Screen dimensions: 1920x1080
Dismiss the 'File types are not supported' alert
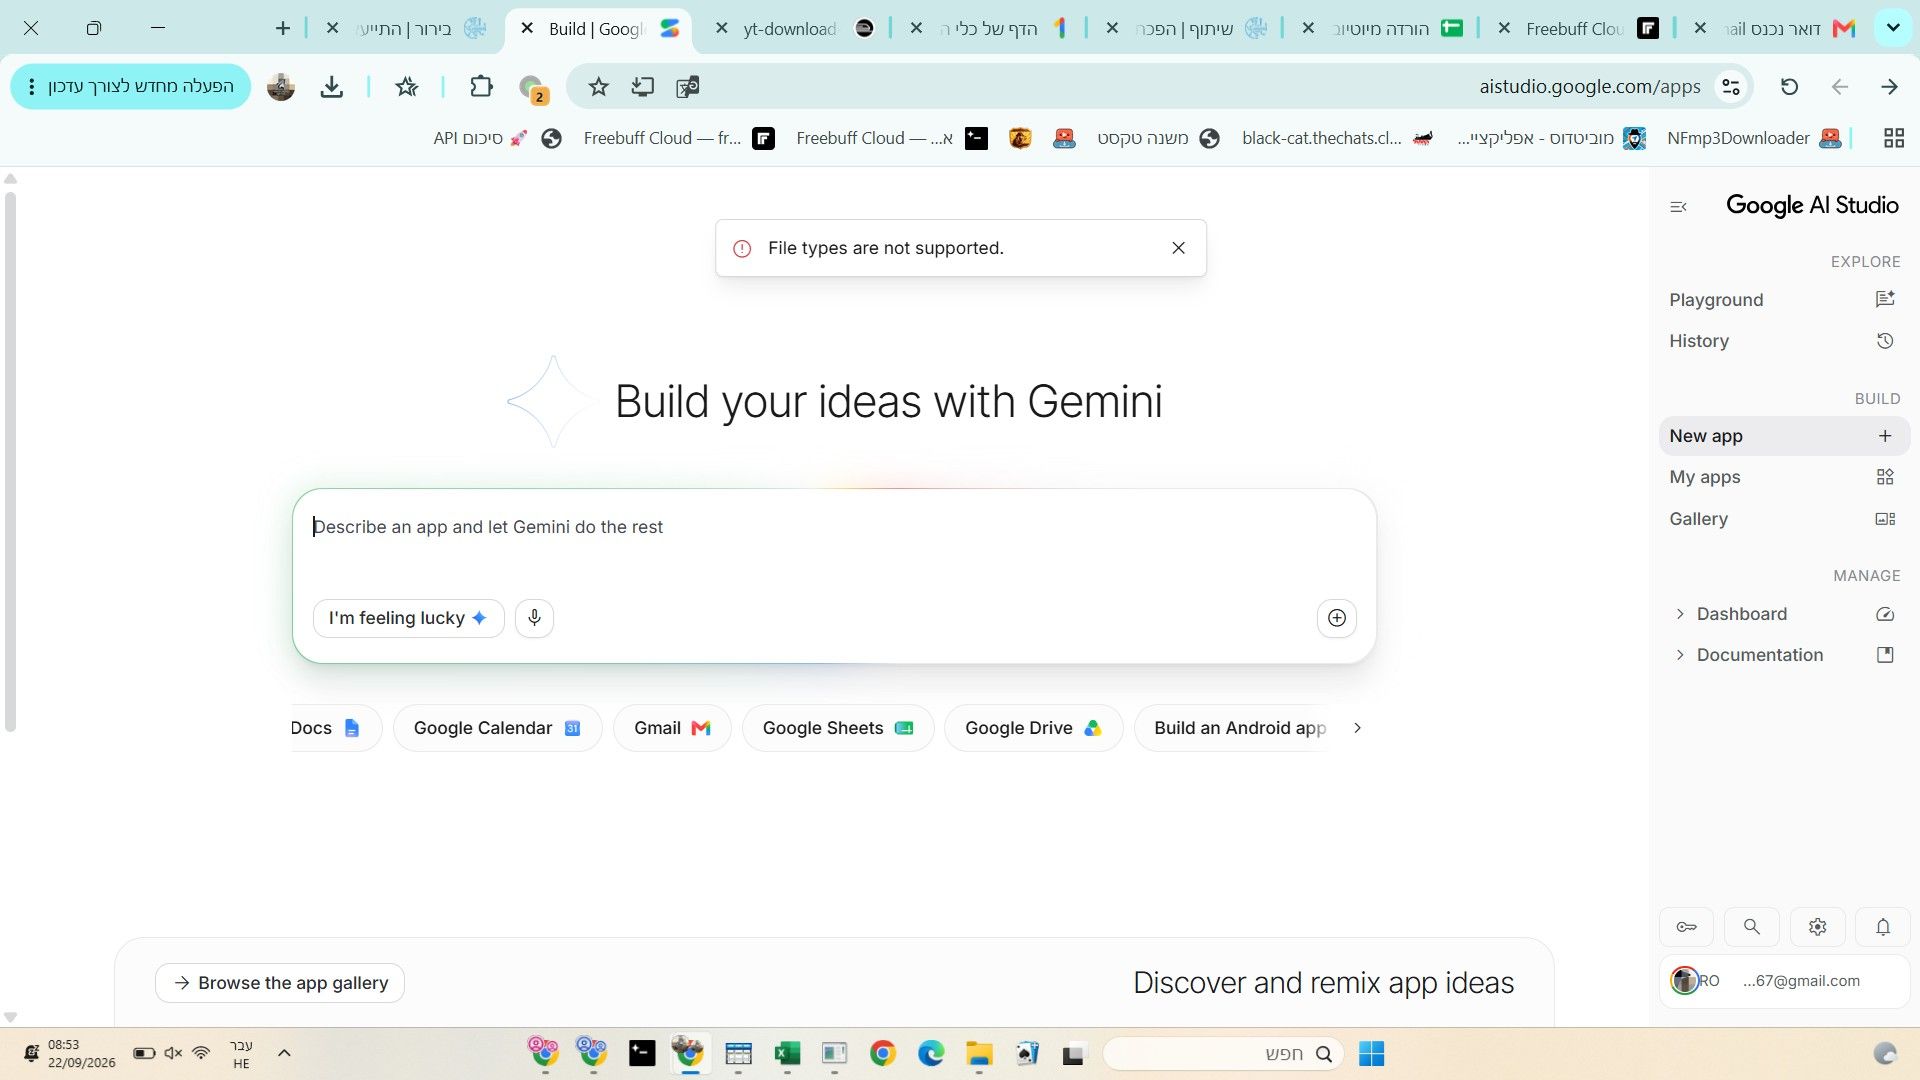(1179, 248)
